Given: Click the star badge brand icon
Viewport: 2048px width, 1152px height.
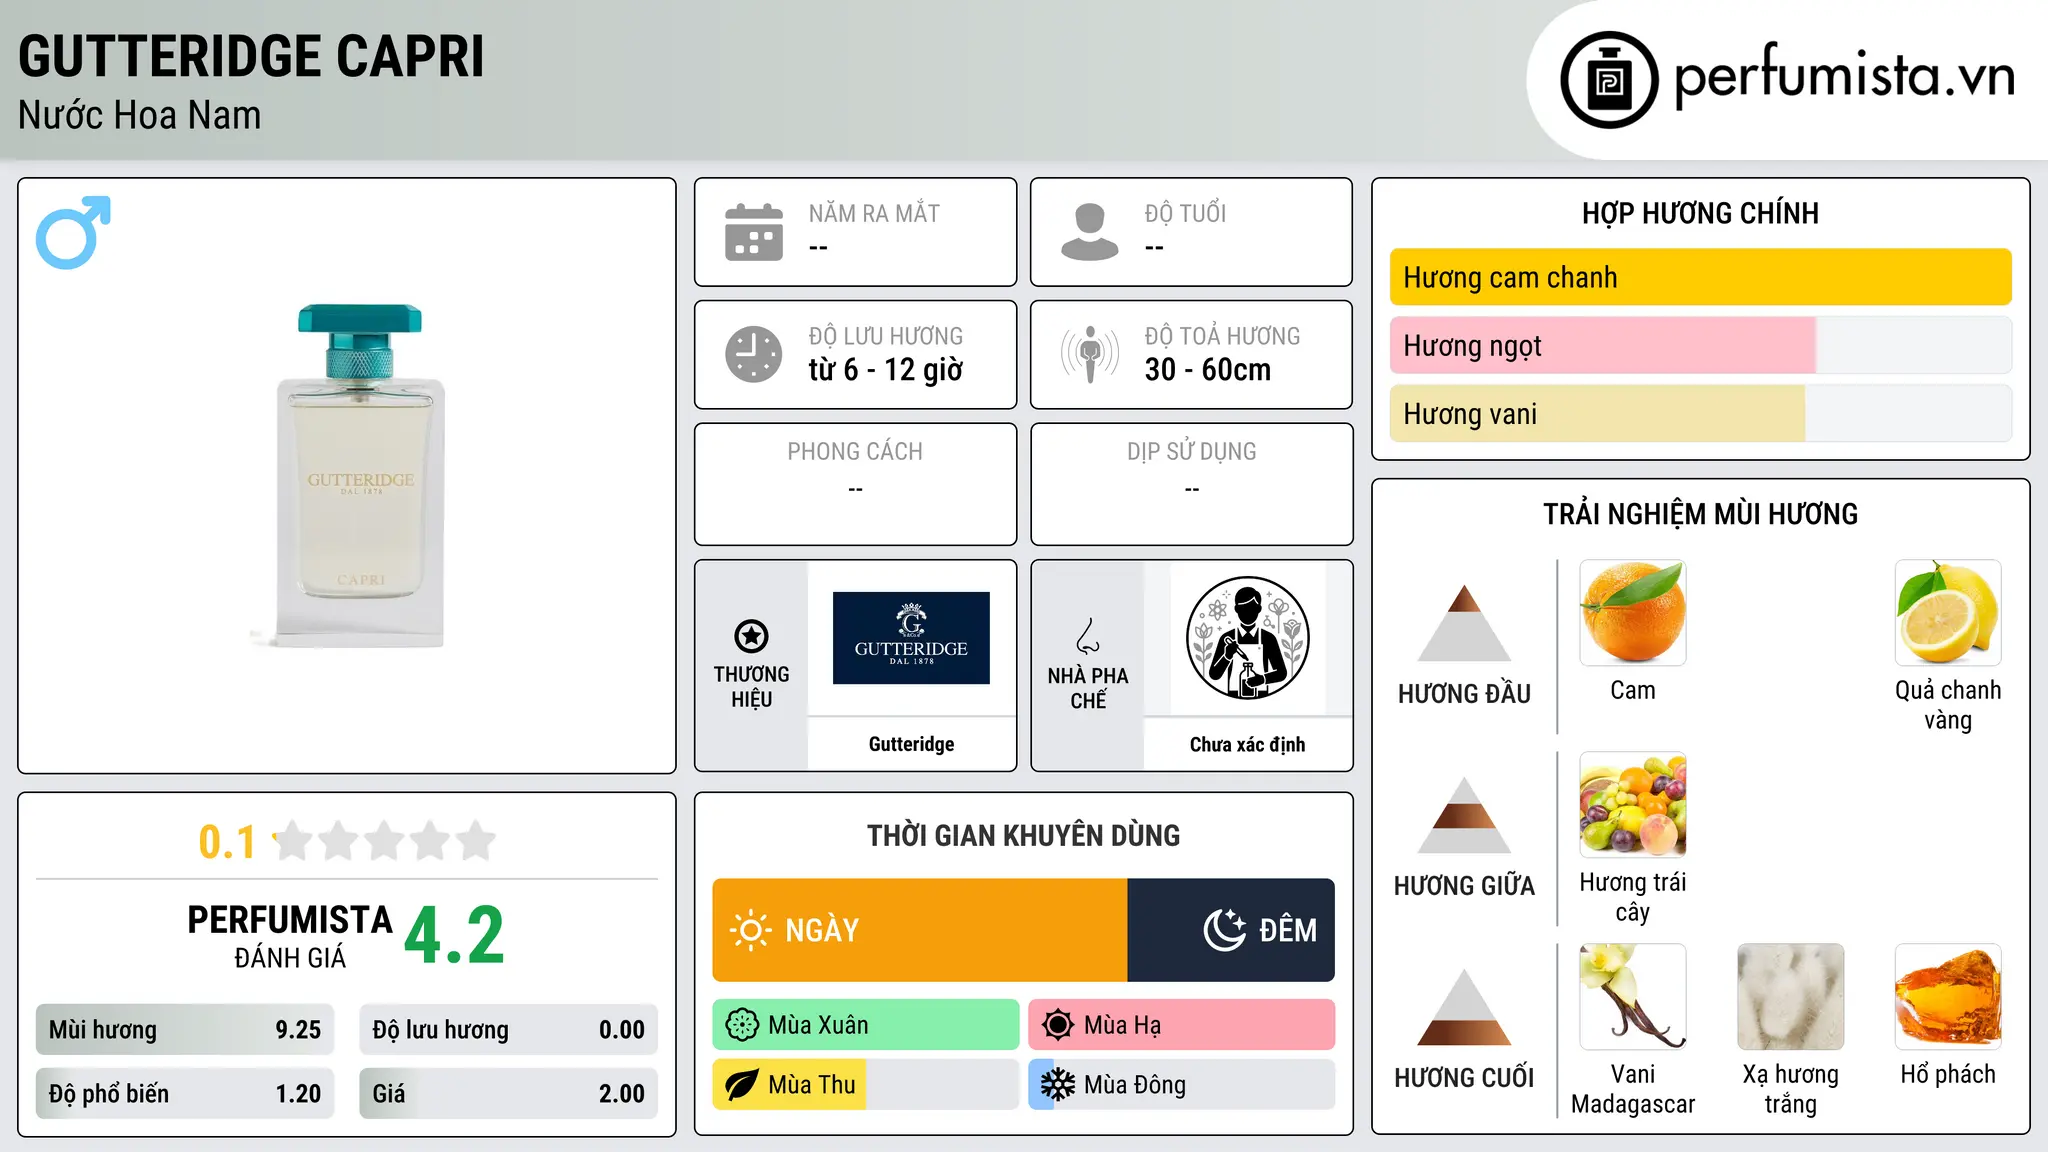Looking at the screenshot, I should coord(751,636).
